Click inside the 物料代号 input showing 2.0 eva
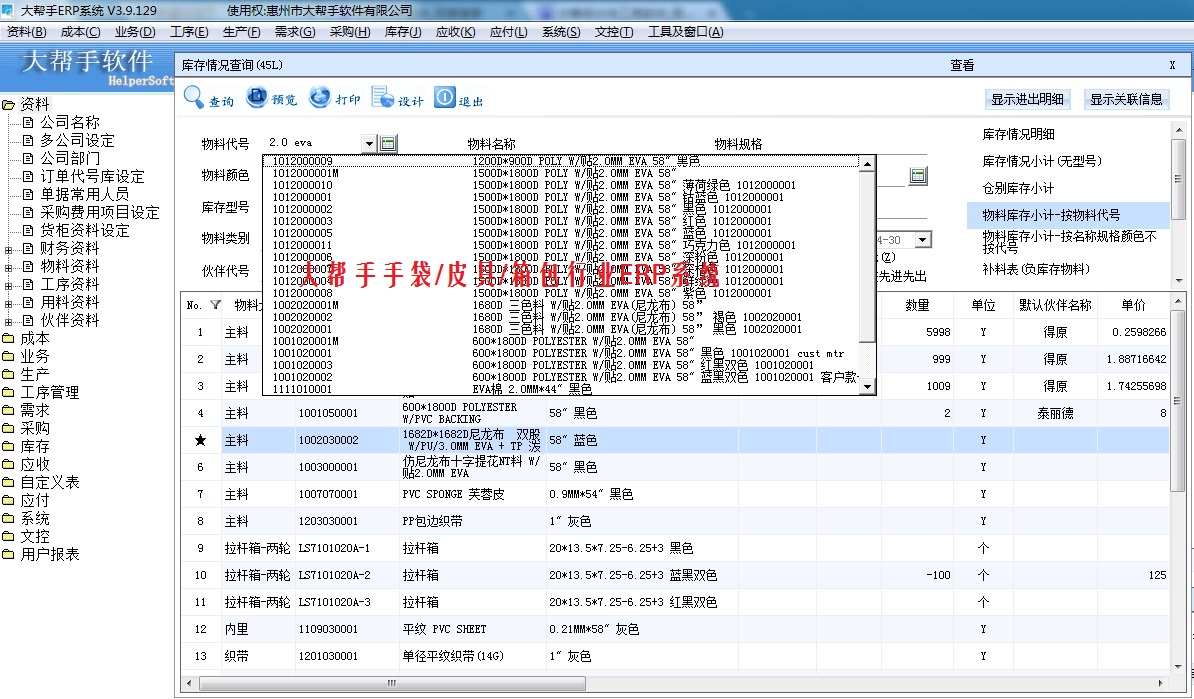The height and width of the screenshot is (699, 1194). (x=312, y=143)
